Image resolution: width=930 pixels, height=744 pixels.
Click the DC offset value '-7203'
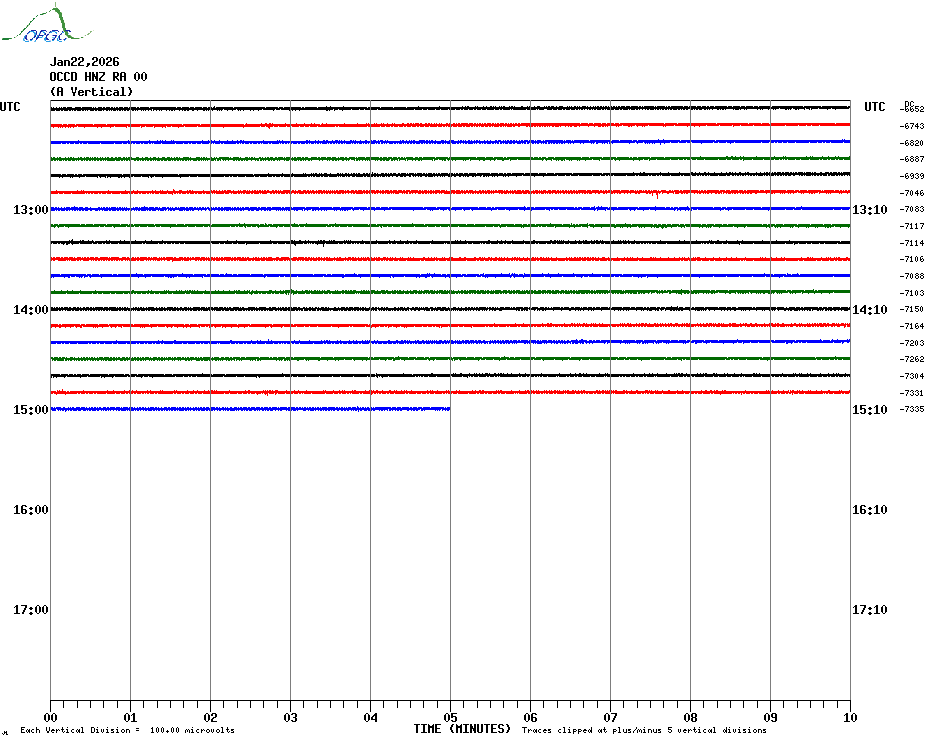click(x=912, y=343)
